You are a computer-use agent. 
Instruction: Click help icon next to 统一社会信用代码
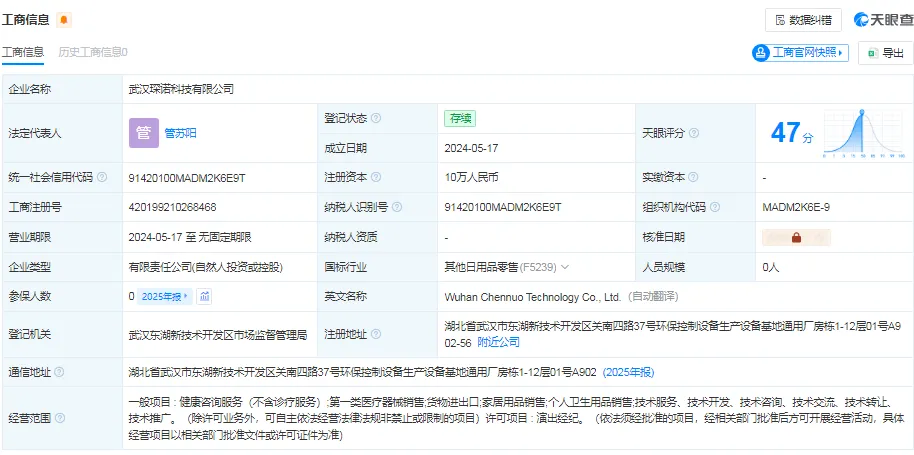102,177
